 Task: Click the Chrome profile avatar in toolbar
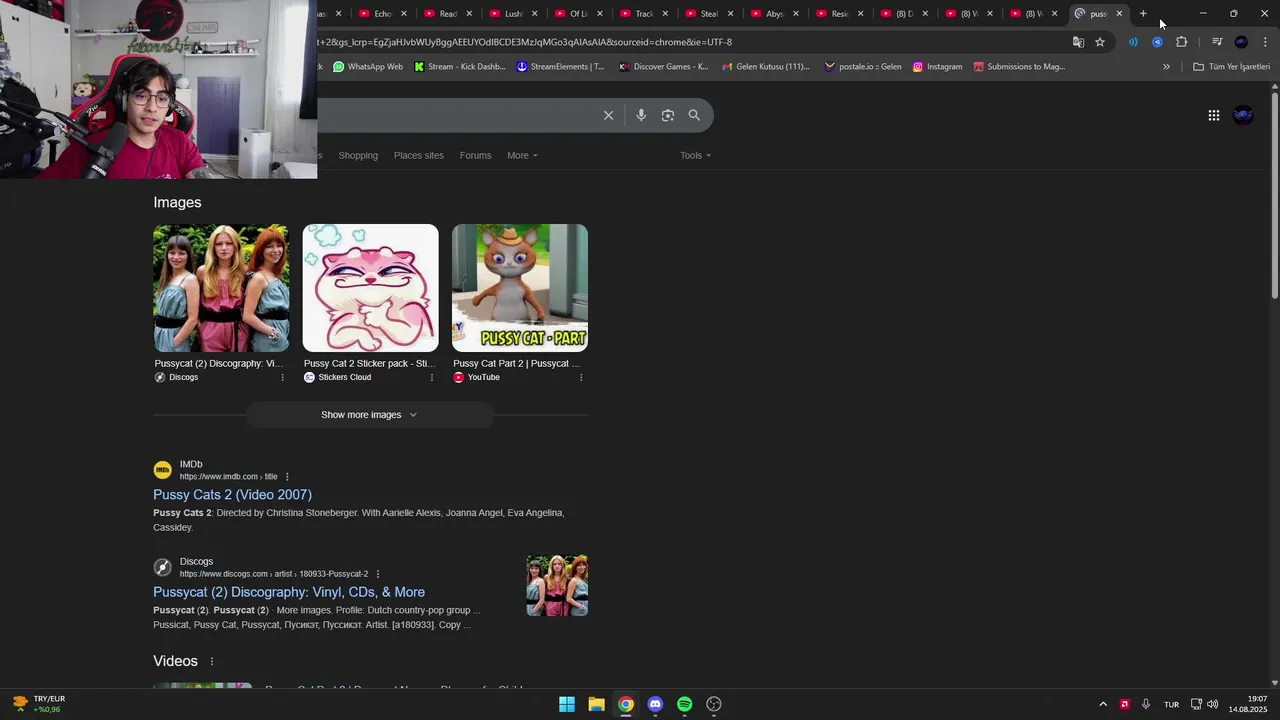pyautogui.click(x=1241, y=42)
